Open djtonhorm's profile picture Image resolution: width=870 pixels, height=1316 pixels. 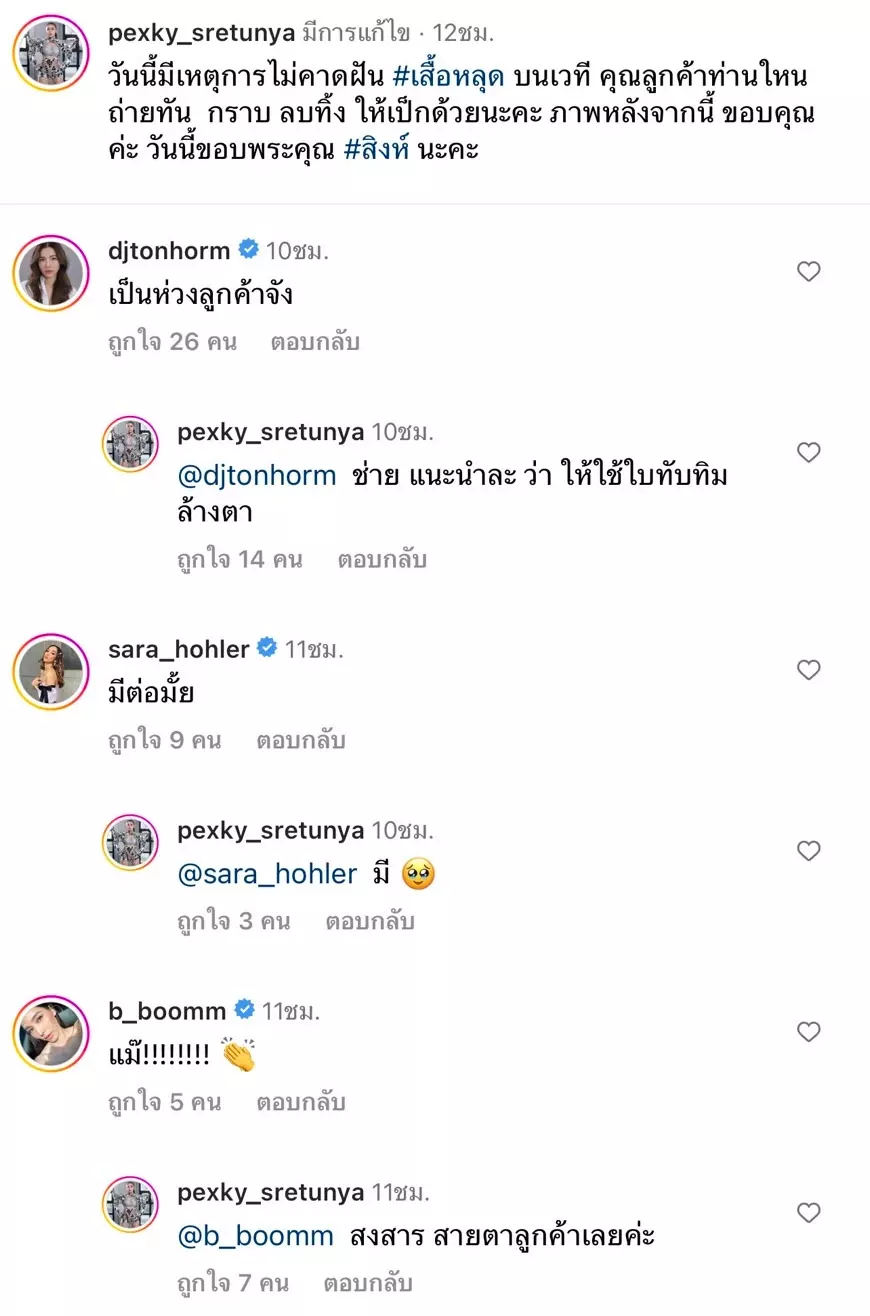coord(51,273)
